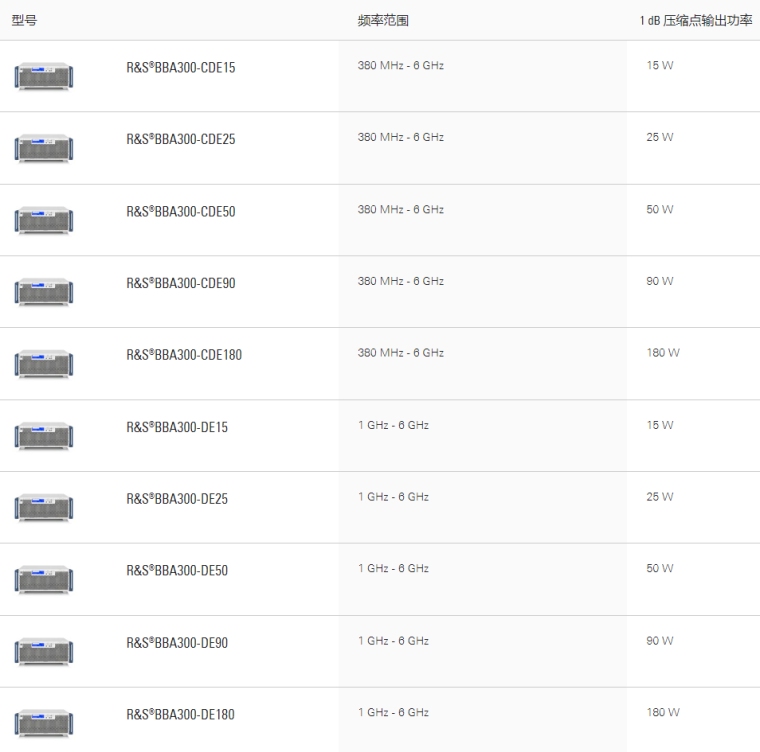
Task: Open the R&S BBA300-DE15 model link
Action: click(177, 427)
